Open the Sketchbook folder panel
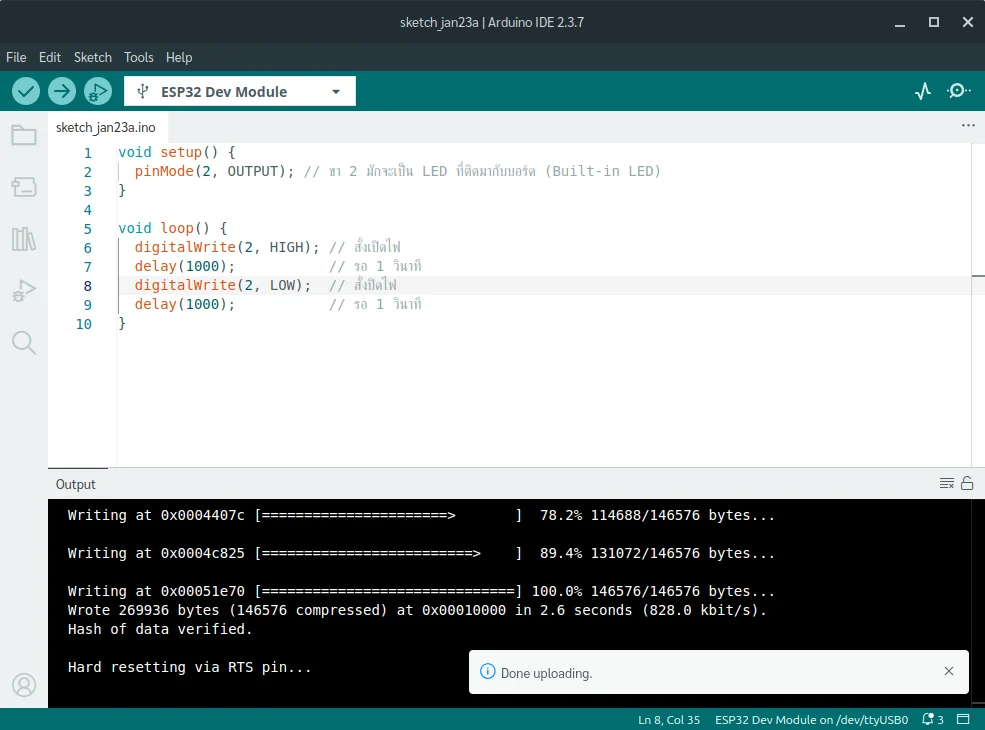 click(24, 135)
